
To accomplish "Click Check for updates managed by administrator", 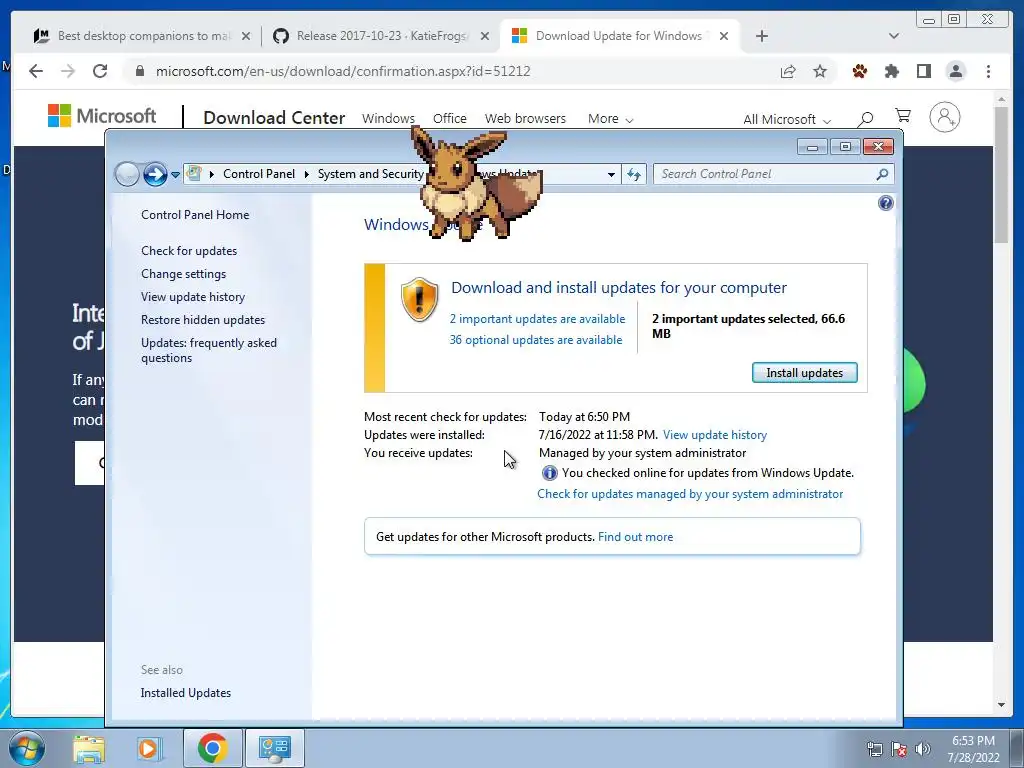I will pyautogui.click(x=690, y=494).
